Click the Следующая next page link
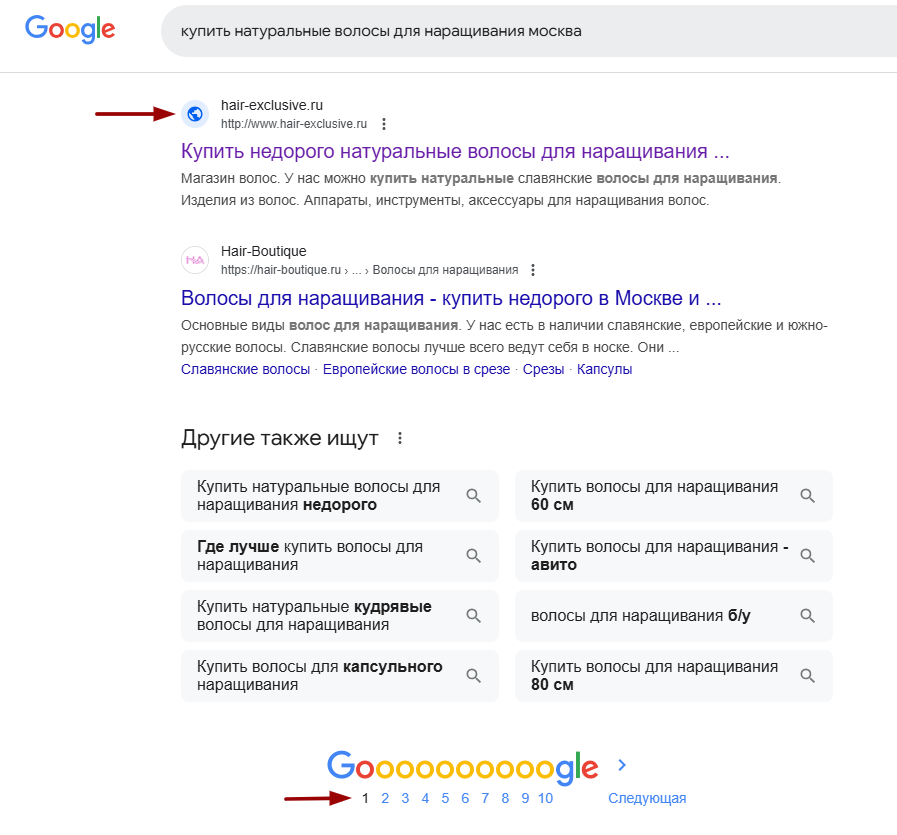 647,798
